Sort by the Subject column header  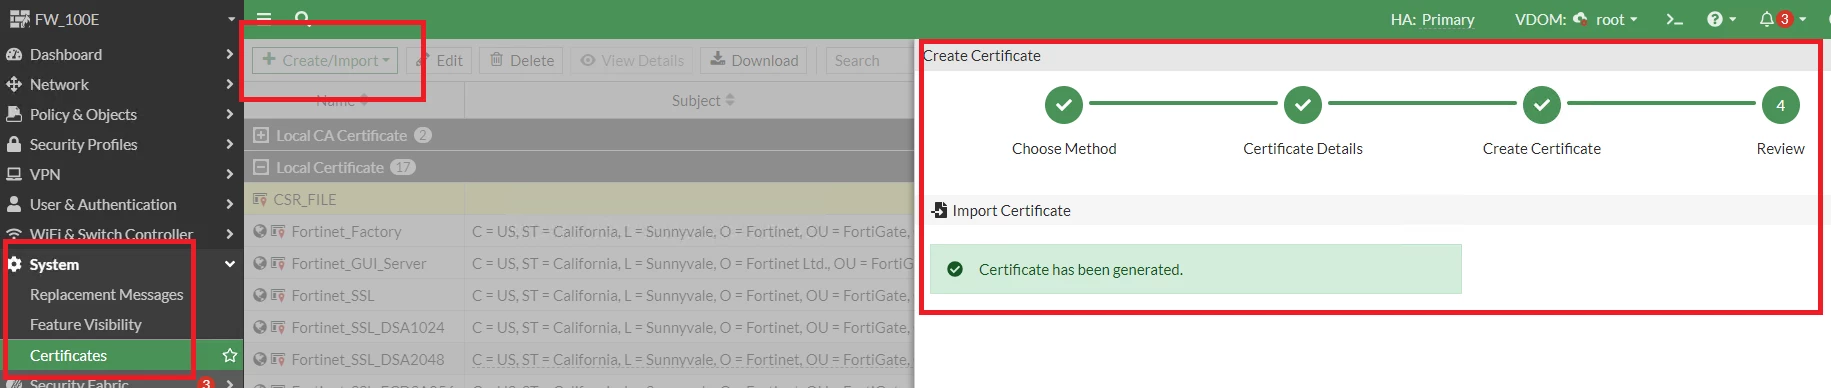[703, 100]
